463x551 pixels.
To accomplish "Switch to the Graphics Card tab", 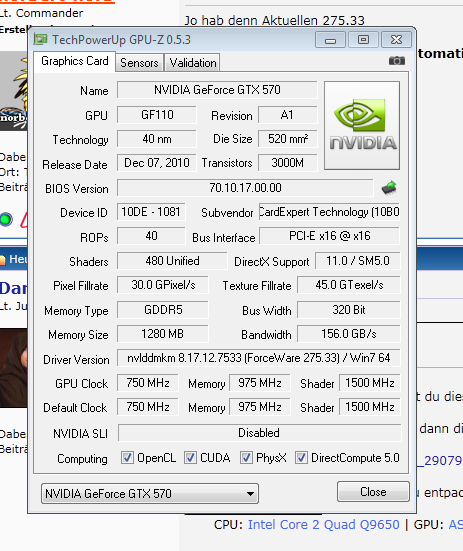I will tap(75, 61).
